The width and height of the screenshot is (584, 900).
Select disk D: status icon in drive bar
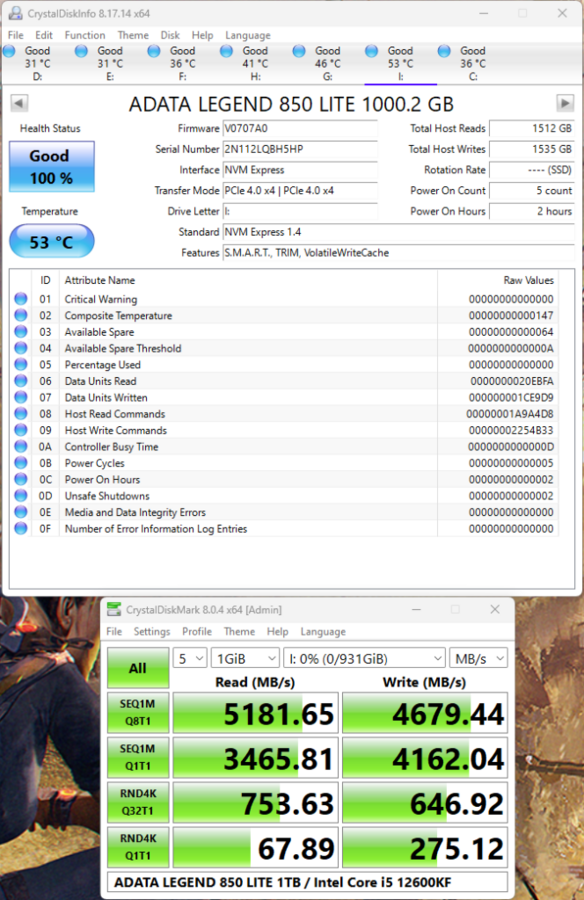pyautogui.click(x=9, y=51)
